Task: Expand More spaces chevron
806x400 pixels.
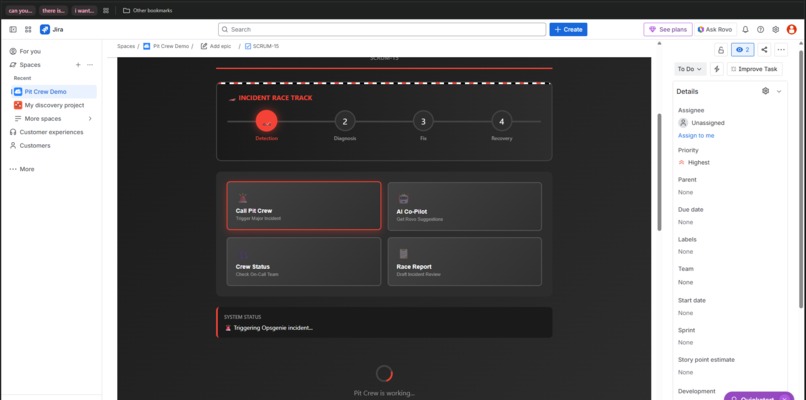Action: pos(90,119)
